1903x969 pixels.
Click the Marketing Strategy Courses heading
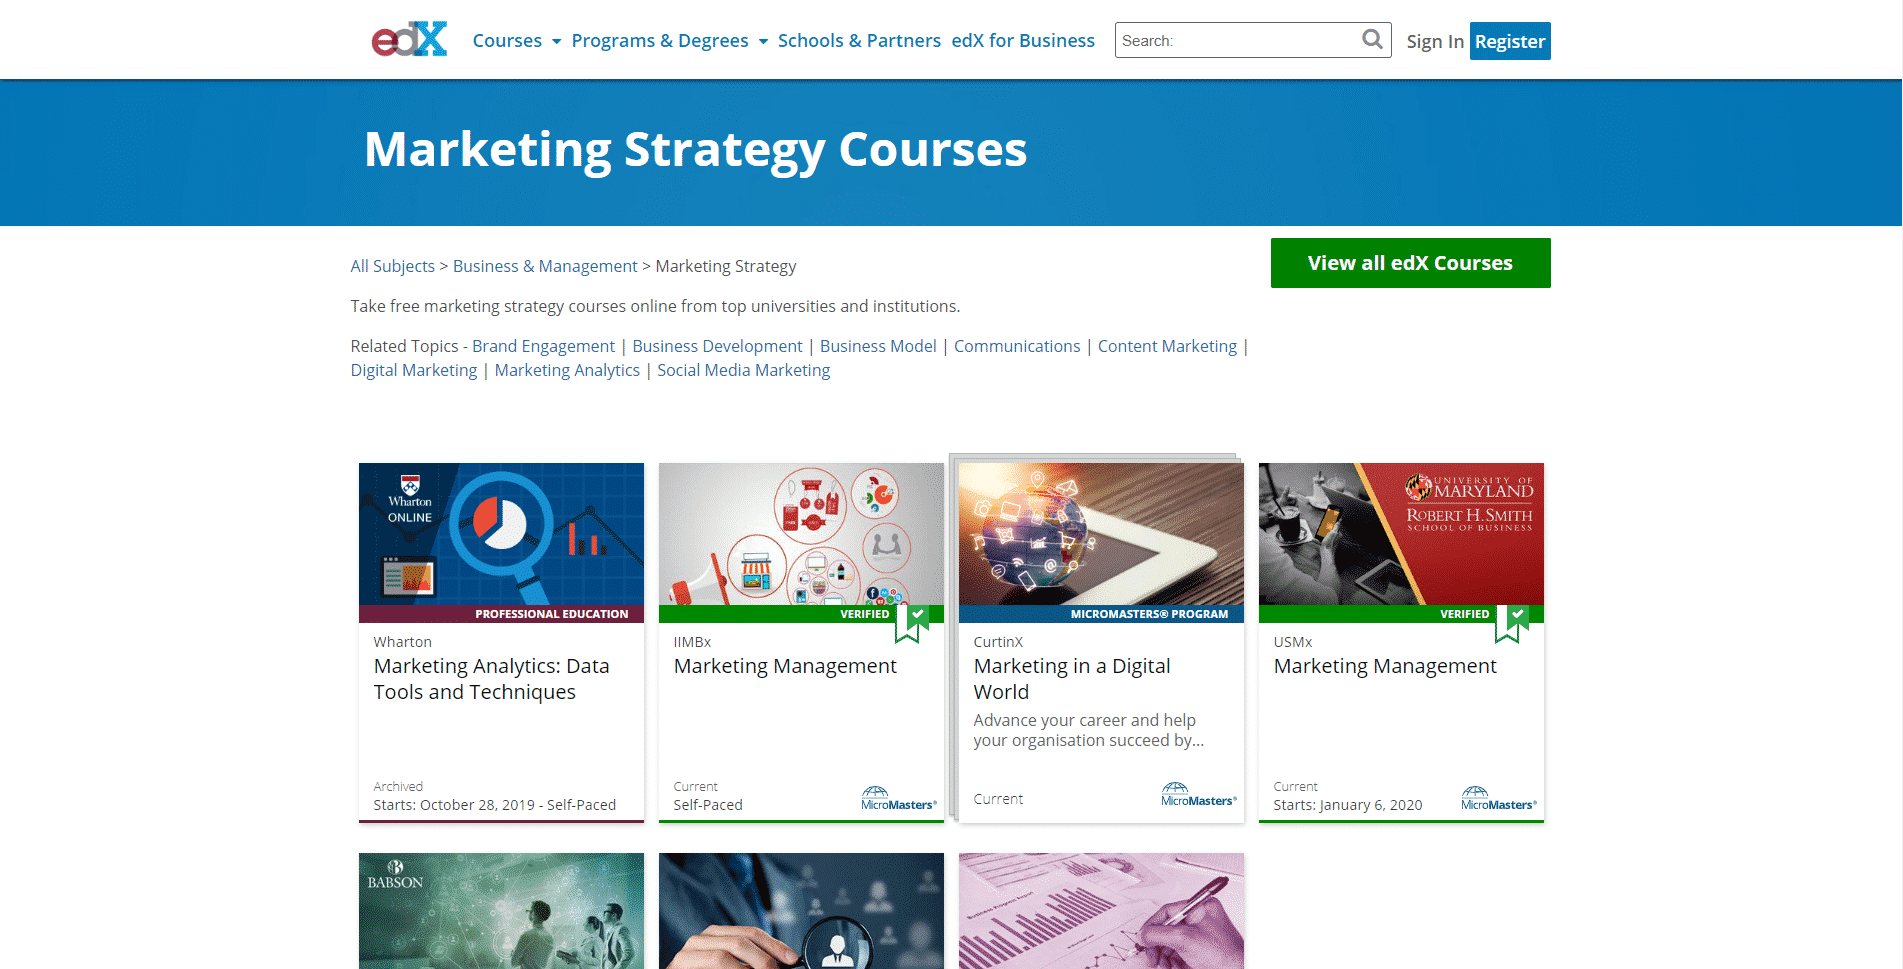pyautogui.click(x=695, y=150)
